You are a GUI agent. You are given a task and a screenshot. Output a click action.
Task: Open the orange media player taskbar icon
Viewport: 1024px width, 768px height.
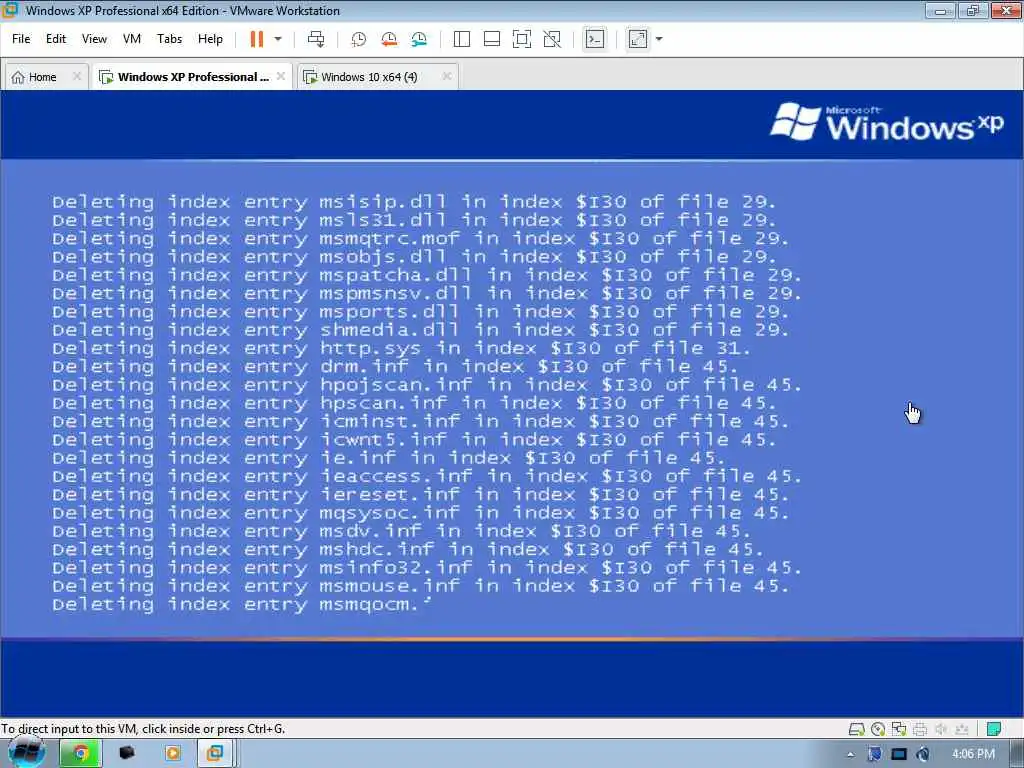[x=172, y=754]
